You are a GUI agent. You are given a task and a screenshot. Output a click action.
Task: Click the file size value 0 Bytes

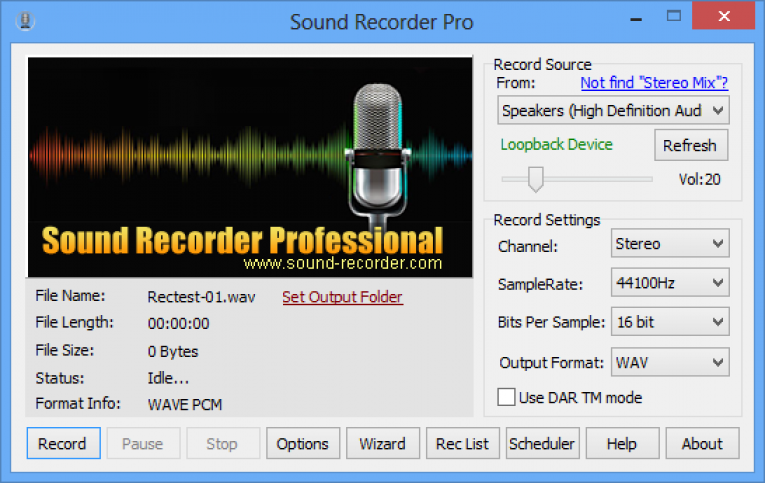[x=173, y=351]
